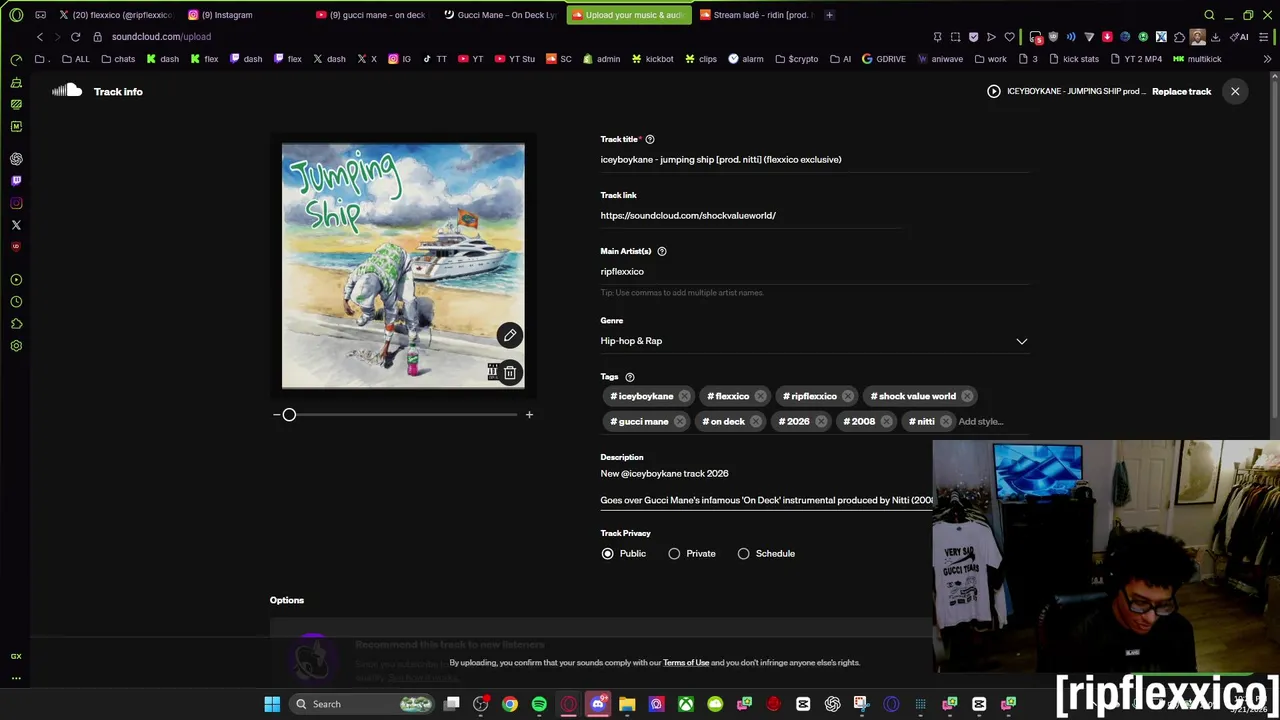
Task: Click the Replace track button
Action: (x=1181, y=91)
